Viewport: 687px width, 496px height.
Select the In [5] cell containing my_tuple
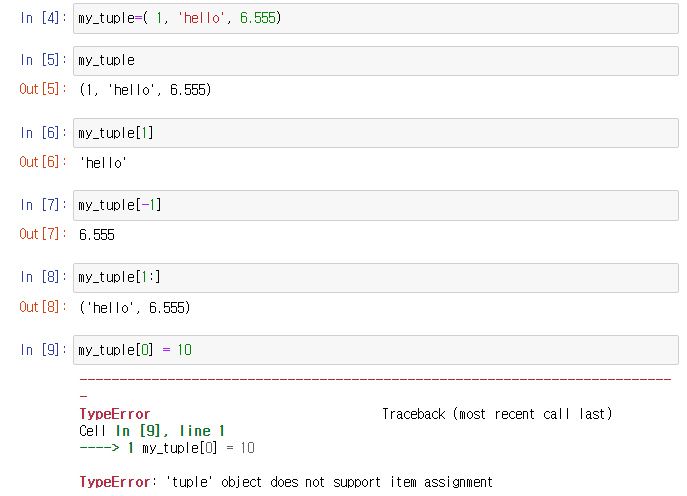pyautogui.click(x=376, y=60)
